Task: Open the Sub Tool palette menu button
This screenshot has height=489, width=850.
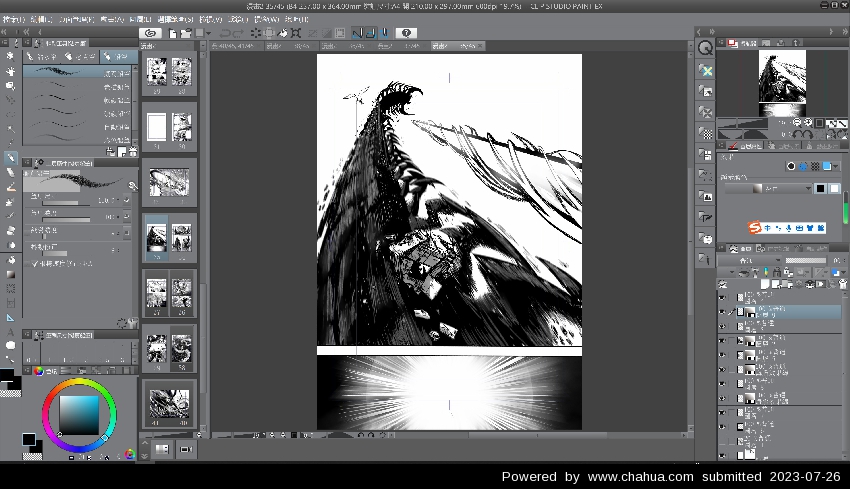Action: (27, 43)
